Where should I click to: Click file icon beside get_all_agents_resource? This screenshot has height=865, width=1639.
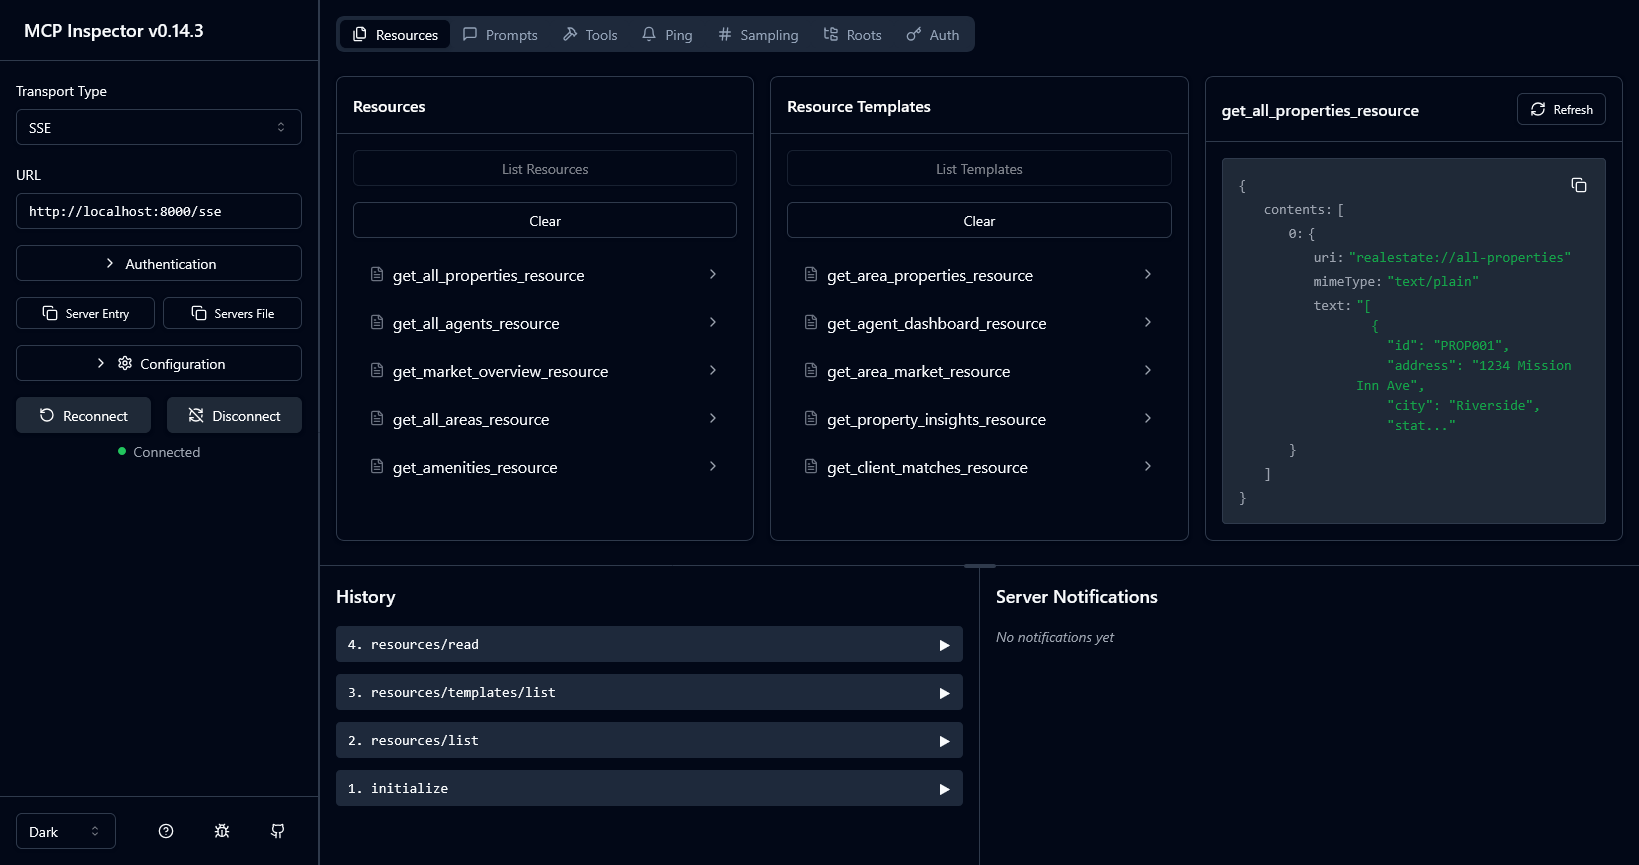click(x=377, y=322)
